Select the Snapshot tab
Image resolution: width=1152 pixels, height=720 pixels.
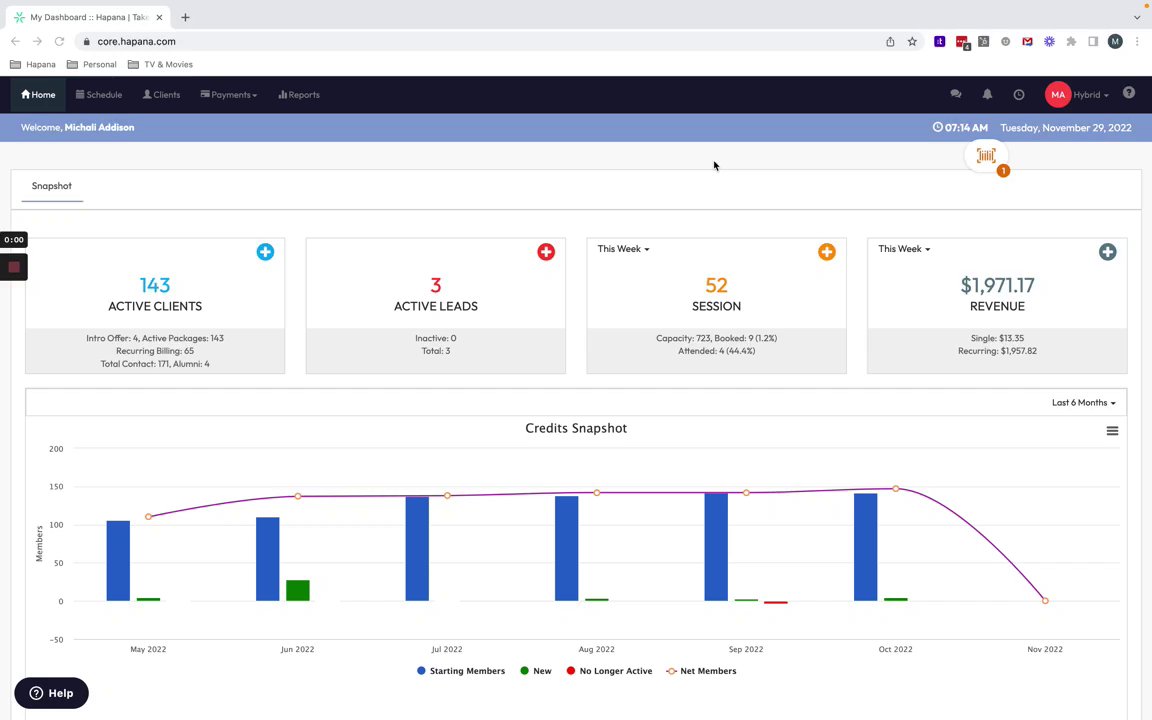pyautogui.click(x=51, y=186)
